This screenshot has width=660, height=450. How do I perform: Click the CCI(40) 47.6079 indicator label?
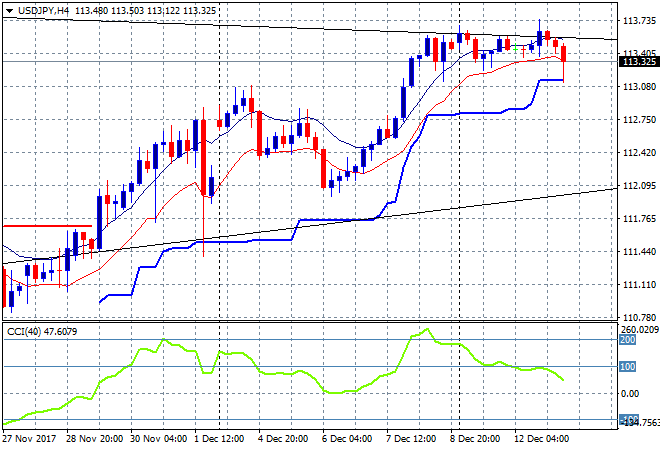42,332
